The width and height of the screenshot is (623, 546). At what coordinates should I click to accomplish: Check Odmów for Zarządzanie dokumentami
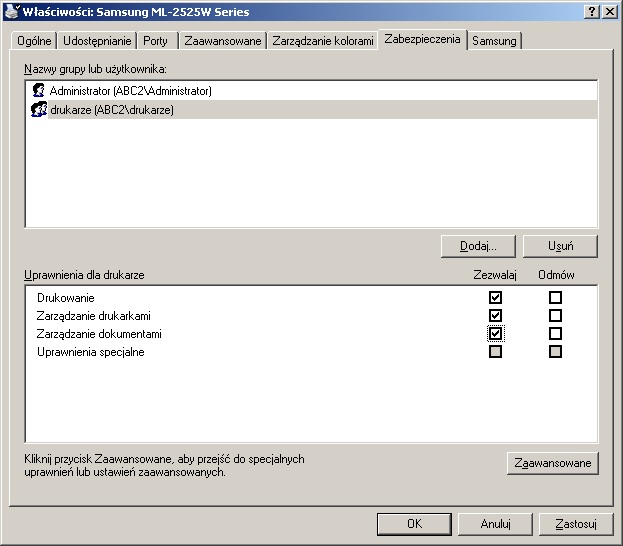pyautogui.click(x=555, y=333)
